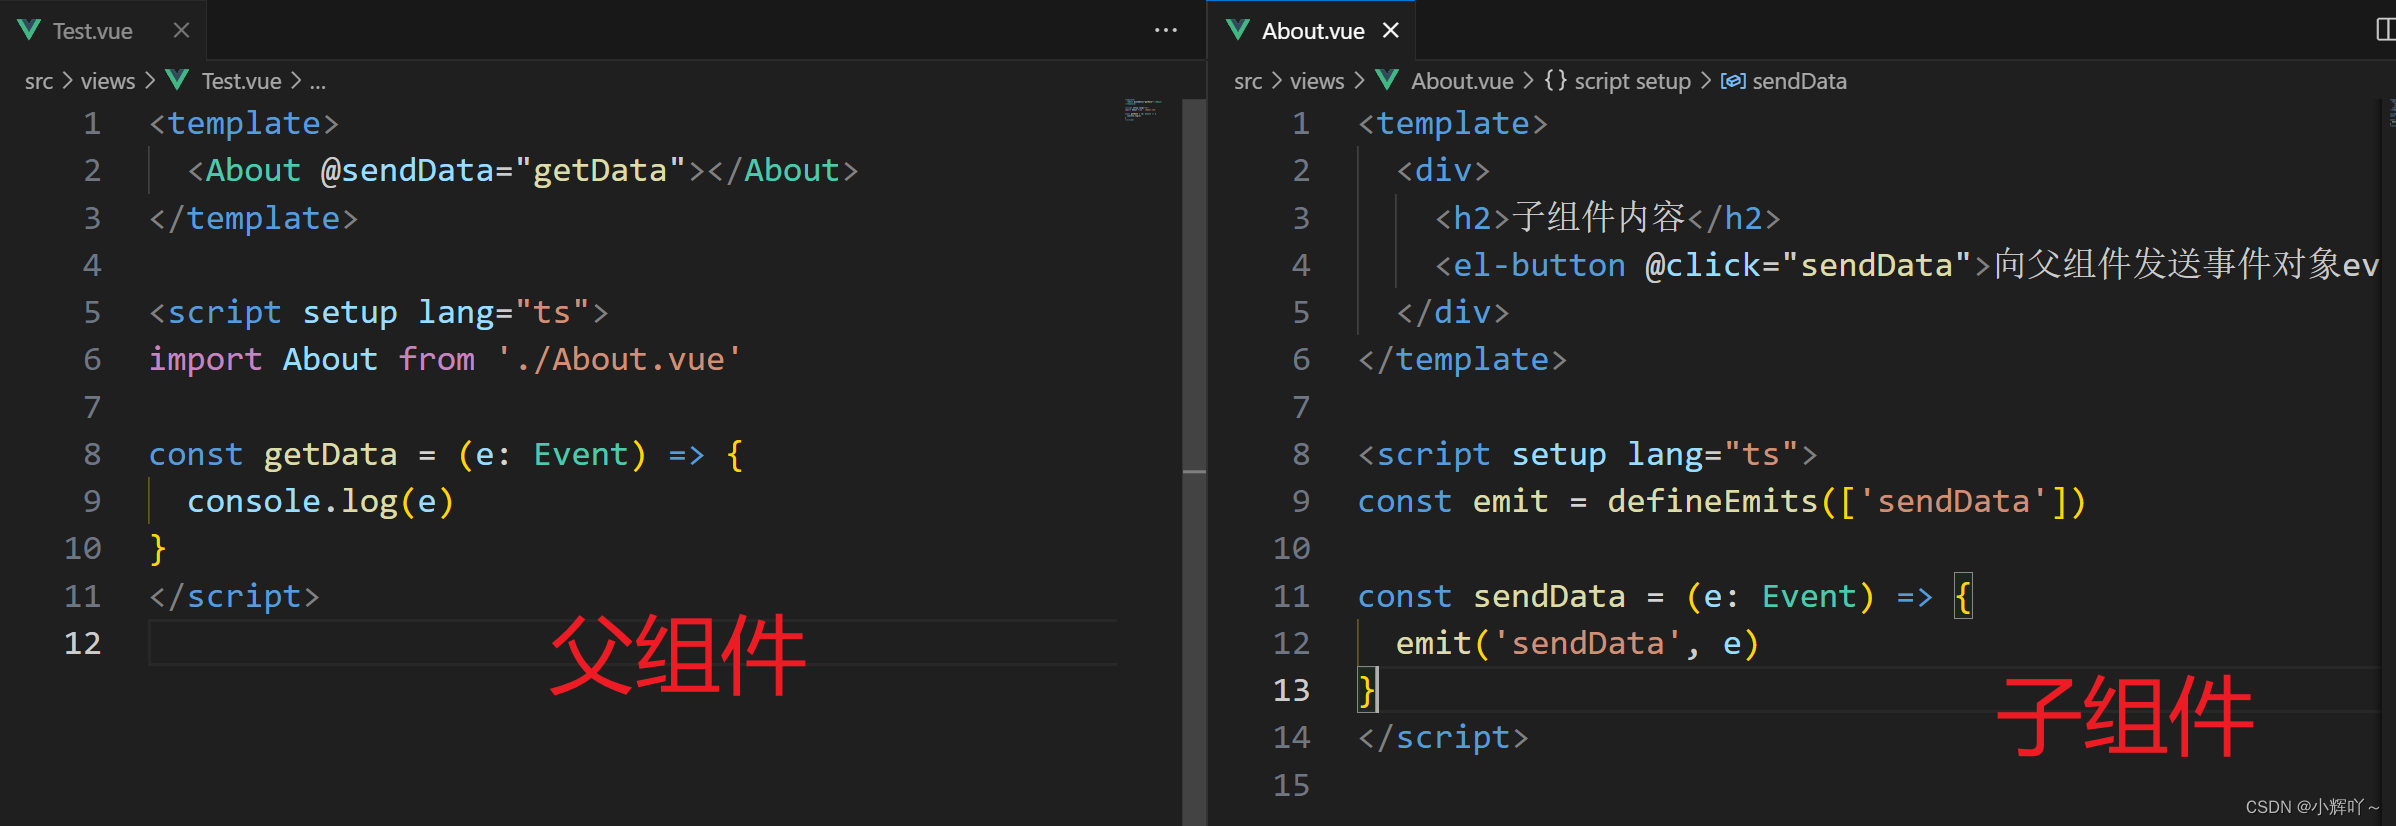Click the minimap in the left editor
The height and width of the screenshot is (826, 2396).
click(1142, 109)
